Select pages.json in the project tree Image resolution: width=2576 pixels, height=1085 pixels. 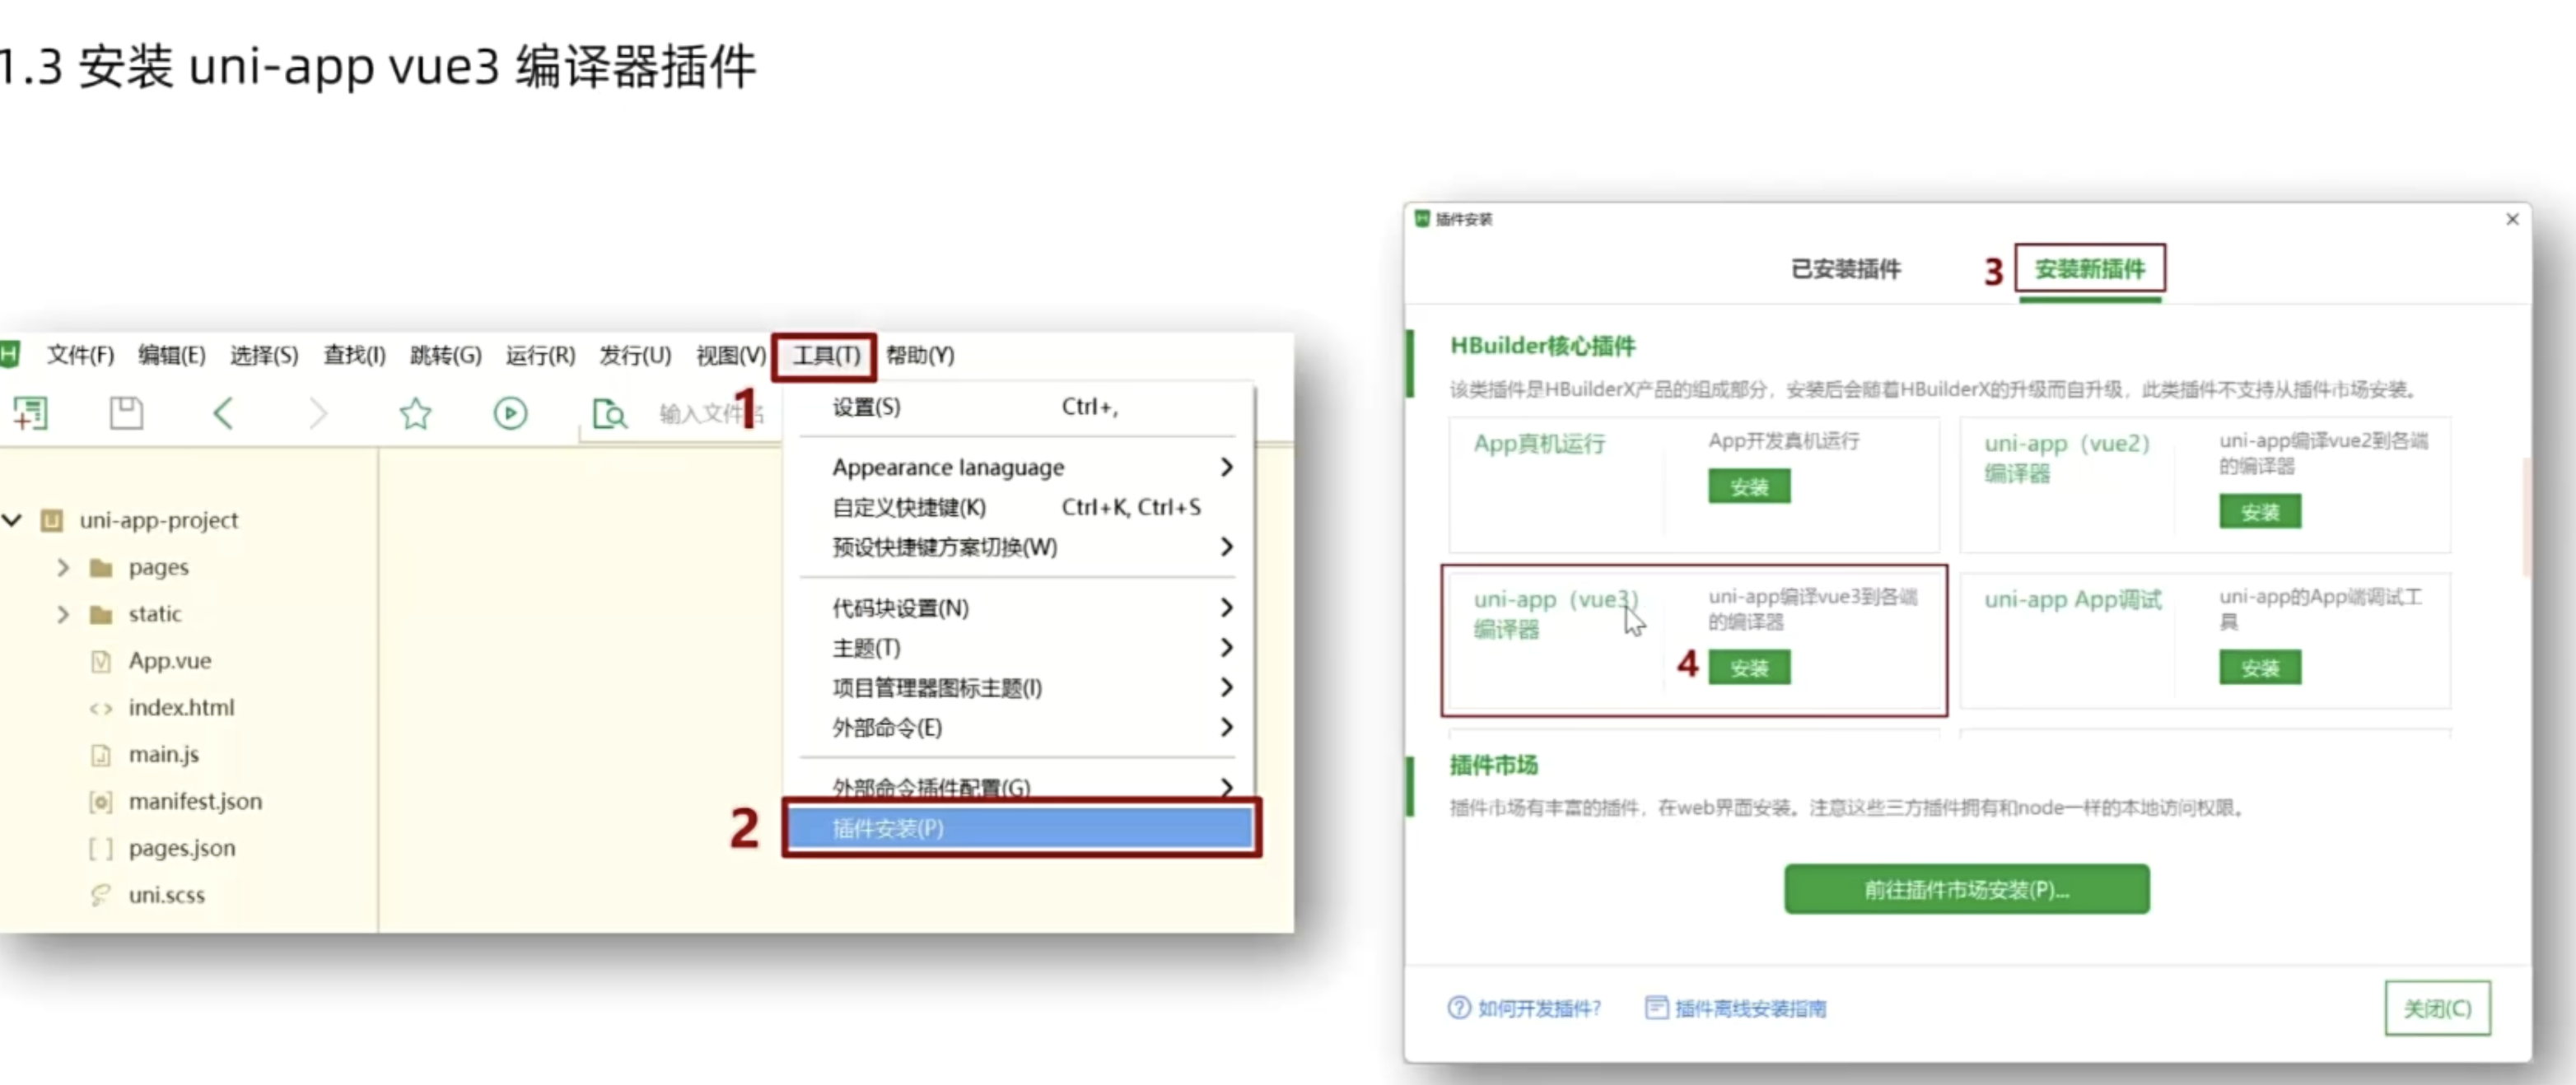[x=182, y=849]
